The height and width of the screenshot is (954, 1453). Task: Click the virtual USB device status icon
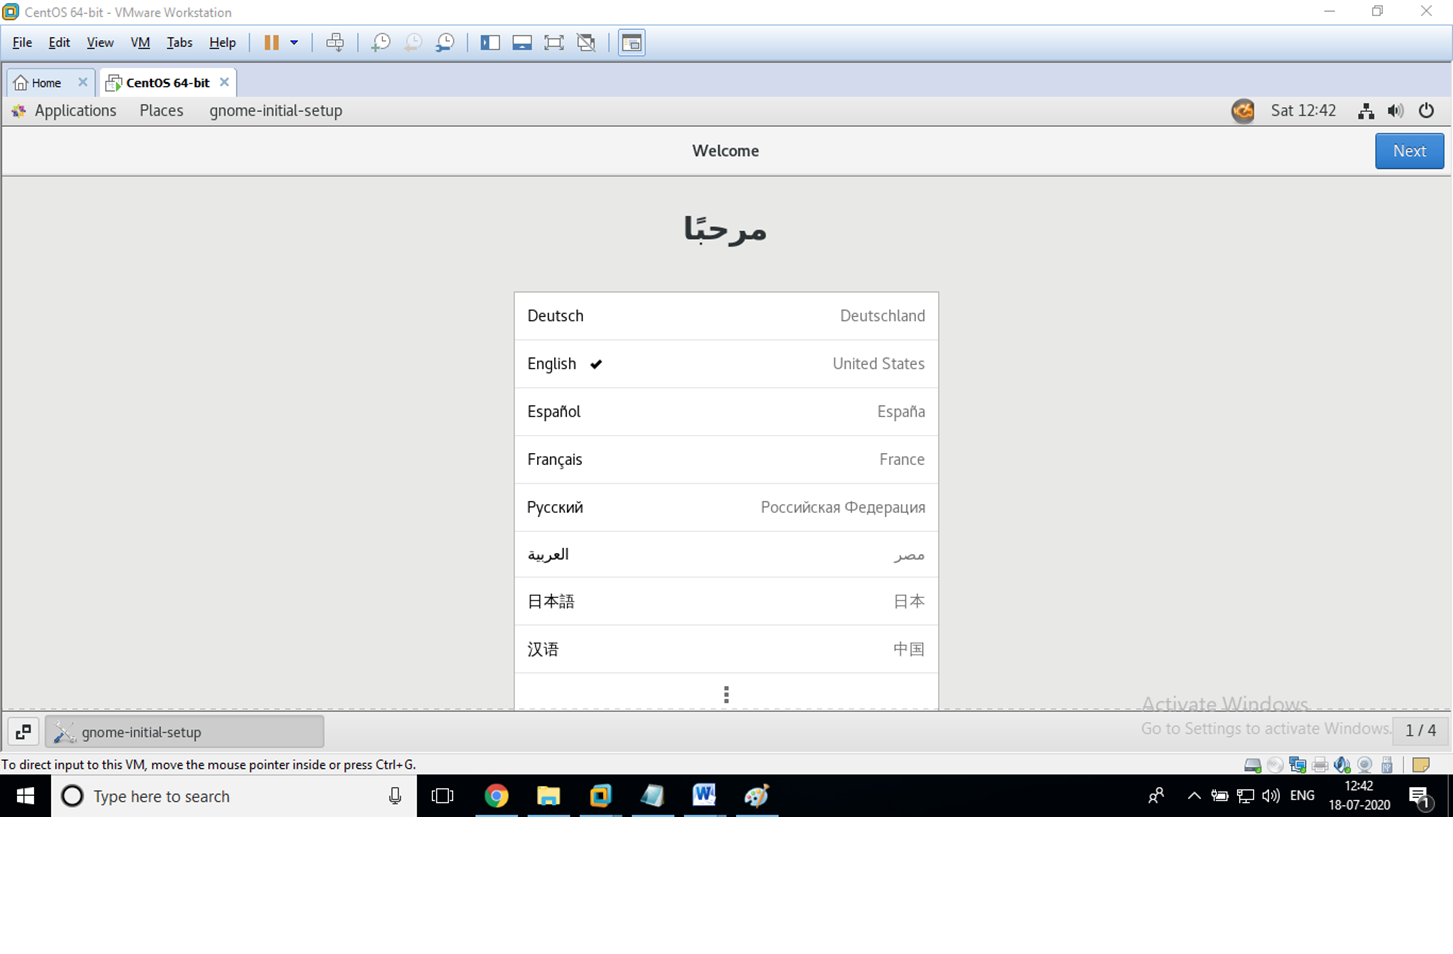[x=1387, y=764]
